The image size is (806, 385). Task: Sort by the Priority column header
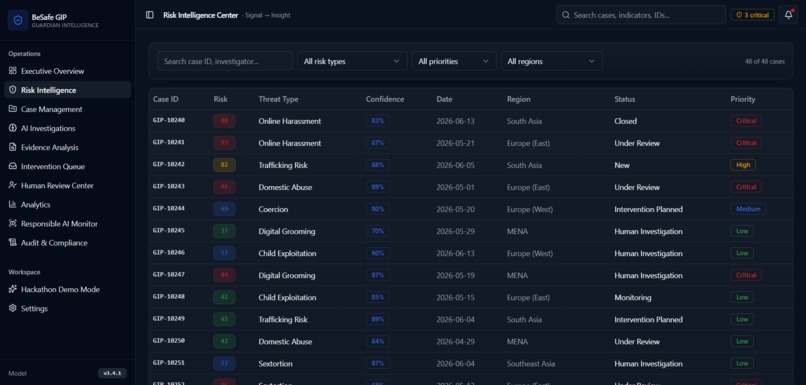click(743, 99)
